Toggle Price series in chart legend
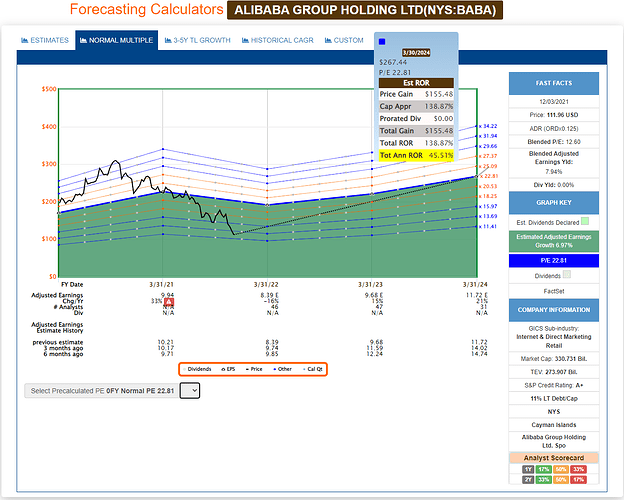This screenshot has width=624, height=500. pyautogui.click(x=254, y=369)
